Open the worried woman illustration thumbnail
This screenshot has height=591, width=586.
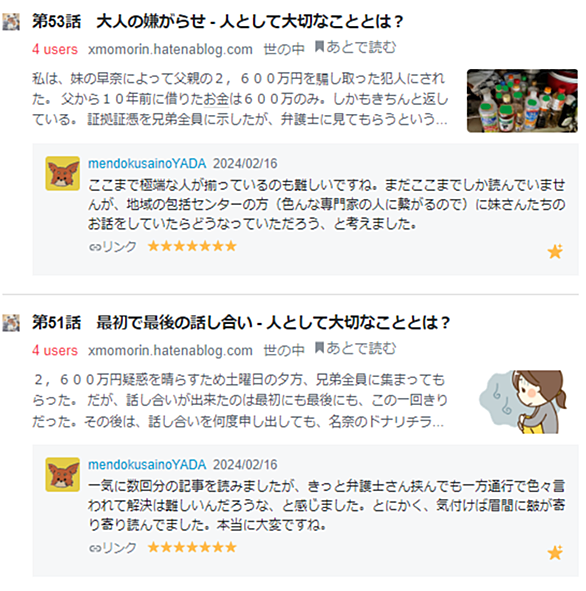coord(523,401)
